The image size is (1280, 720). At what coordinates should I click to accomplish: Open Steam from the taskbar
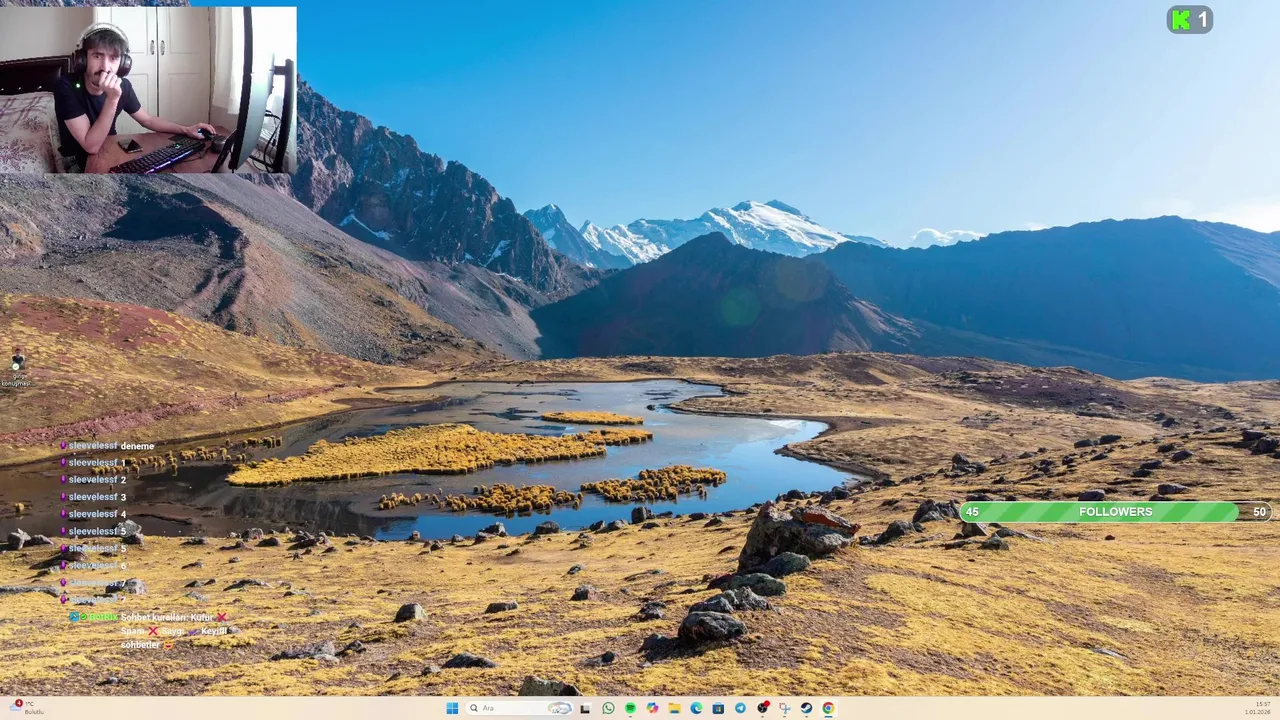(x=806, y=708)
